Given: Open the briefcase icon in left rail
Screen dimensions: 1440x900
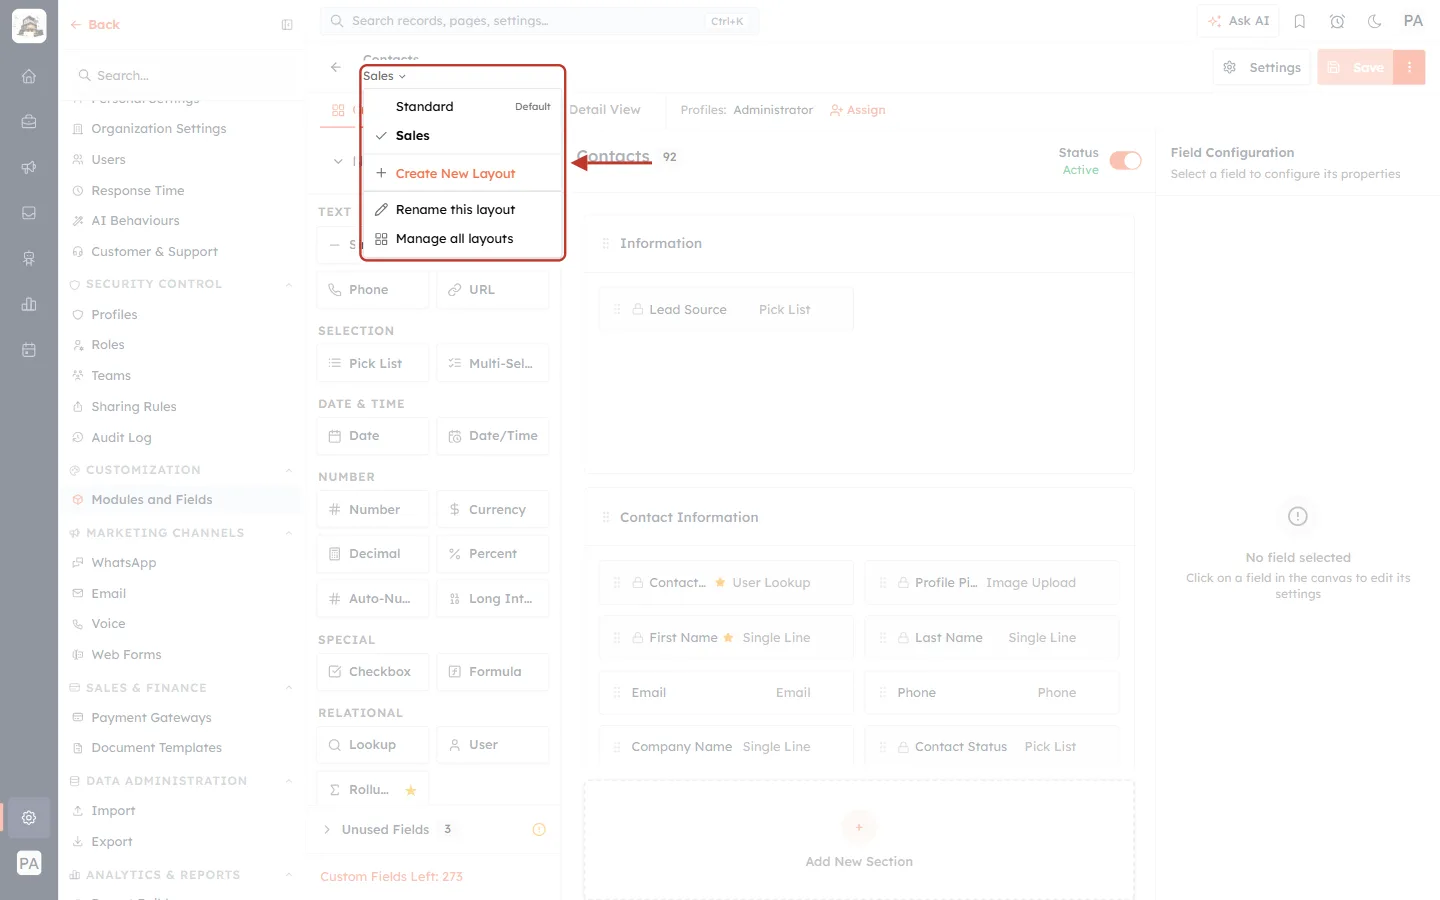Looking at the screenshot, I should click(x=29, y=122).
